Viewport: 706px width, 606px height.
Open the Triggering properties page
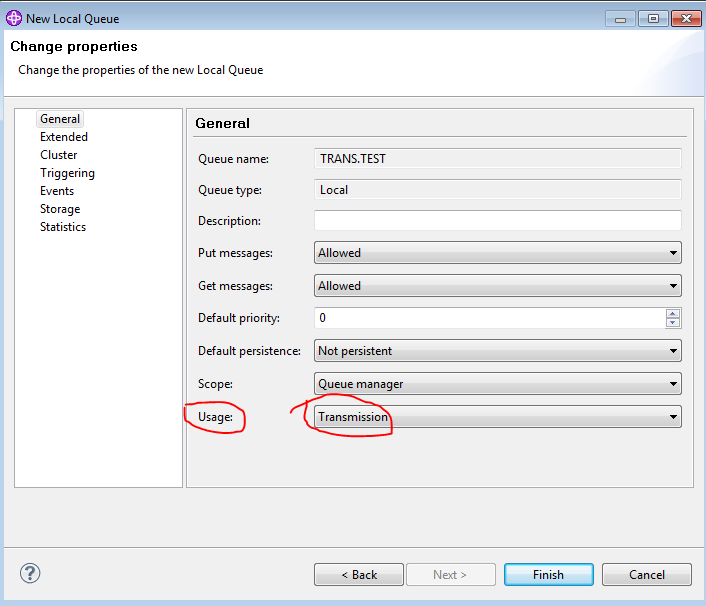click(x=67, y=173)
